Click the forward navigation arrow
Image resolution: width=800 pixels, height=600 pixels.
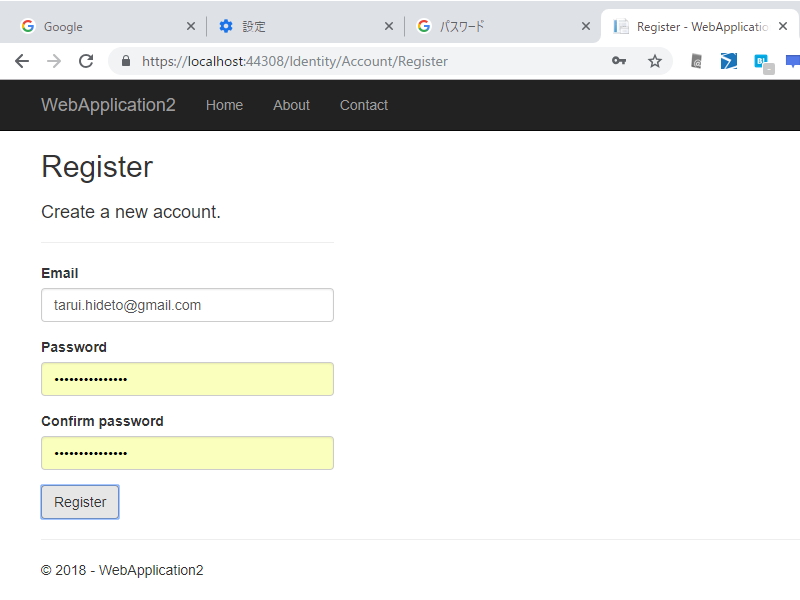pos(52,61)
